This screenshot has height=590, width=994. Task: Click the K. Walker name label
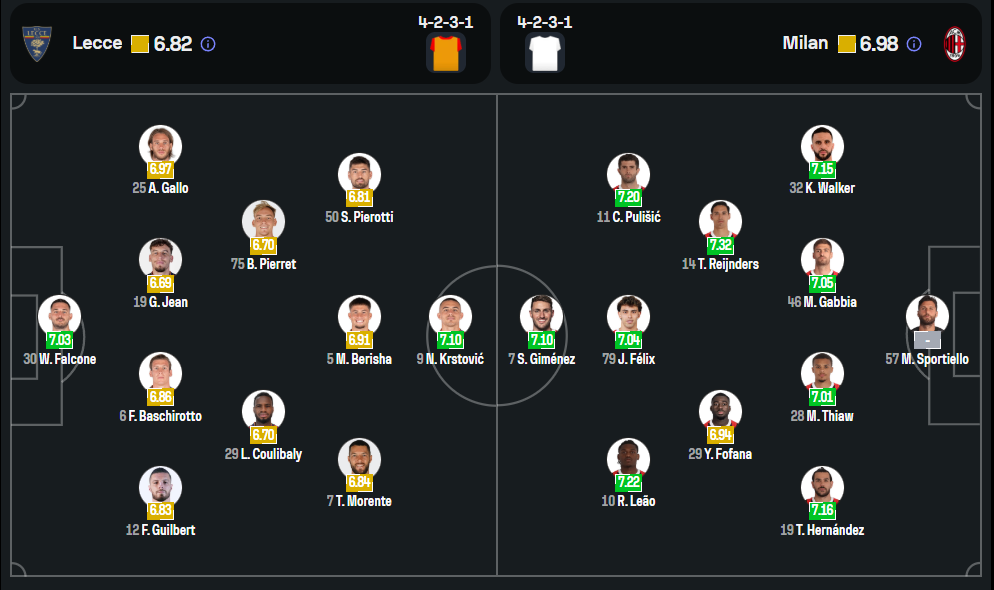pyautogui.click(x=822, y=188)
